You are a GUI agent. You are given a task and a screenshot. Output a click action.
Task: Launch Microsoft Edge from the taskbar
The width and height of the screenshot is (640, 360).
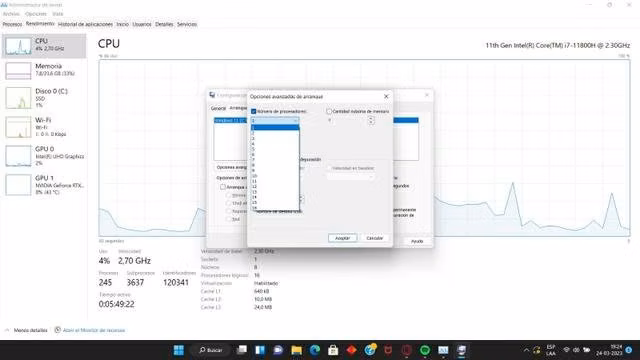pyautogui.click(x=315, y=350)
